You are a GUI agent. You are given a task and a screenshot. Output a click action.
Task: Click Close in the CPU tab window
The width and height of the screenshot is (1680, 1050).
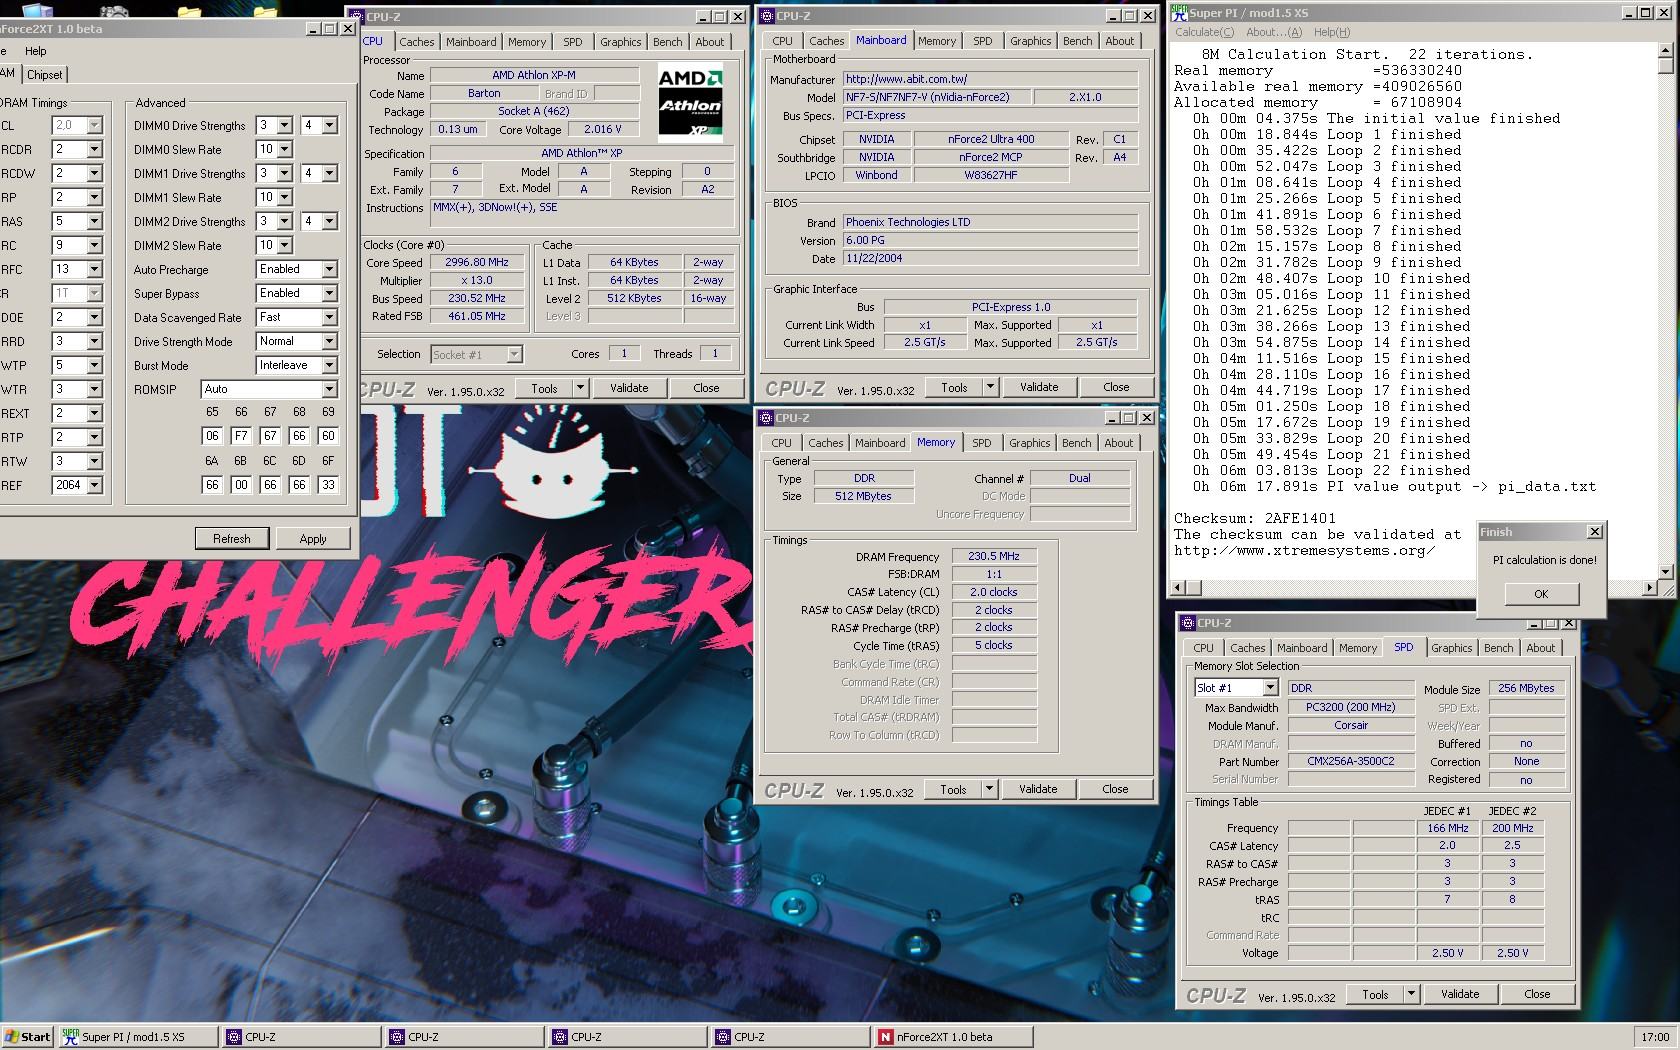pyautogui.click(x=706, y=388)
